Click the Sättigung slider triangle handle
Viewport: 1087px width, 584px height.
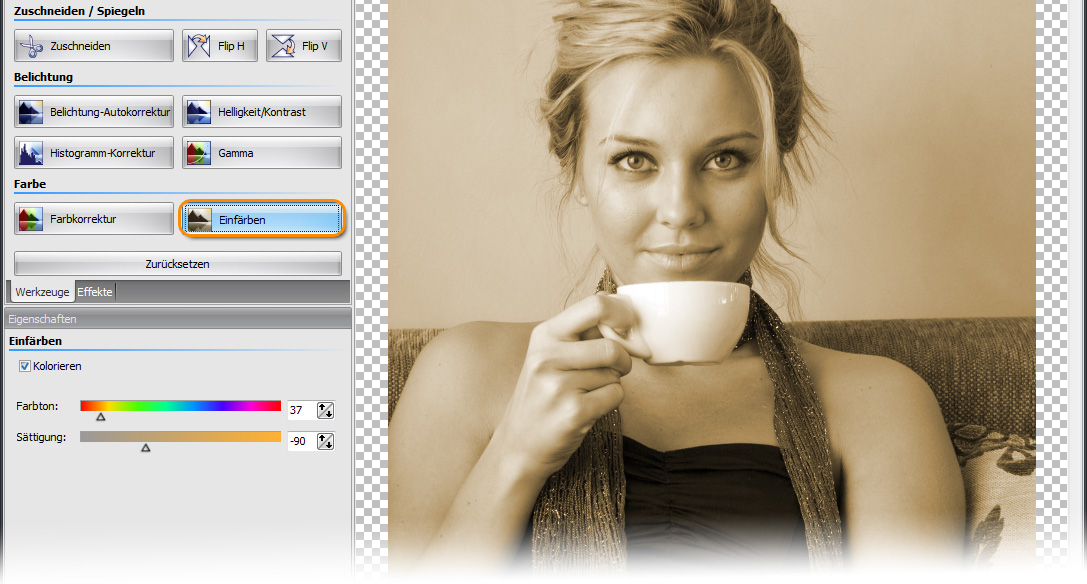coord(146,448)
